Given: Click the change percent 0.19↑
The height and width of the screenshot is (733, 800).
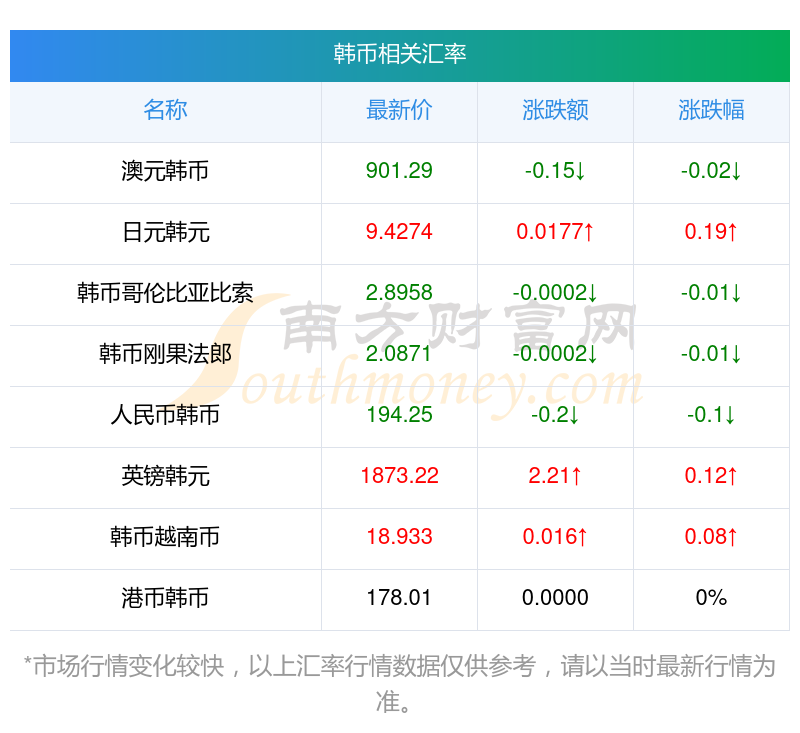Looking at the screenshot, I should 711,232.
